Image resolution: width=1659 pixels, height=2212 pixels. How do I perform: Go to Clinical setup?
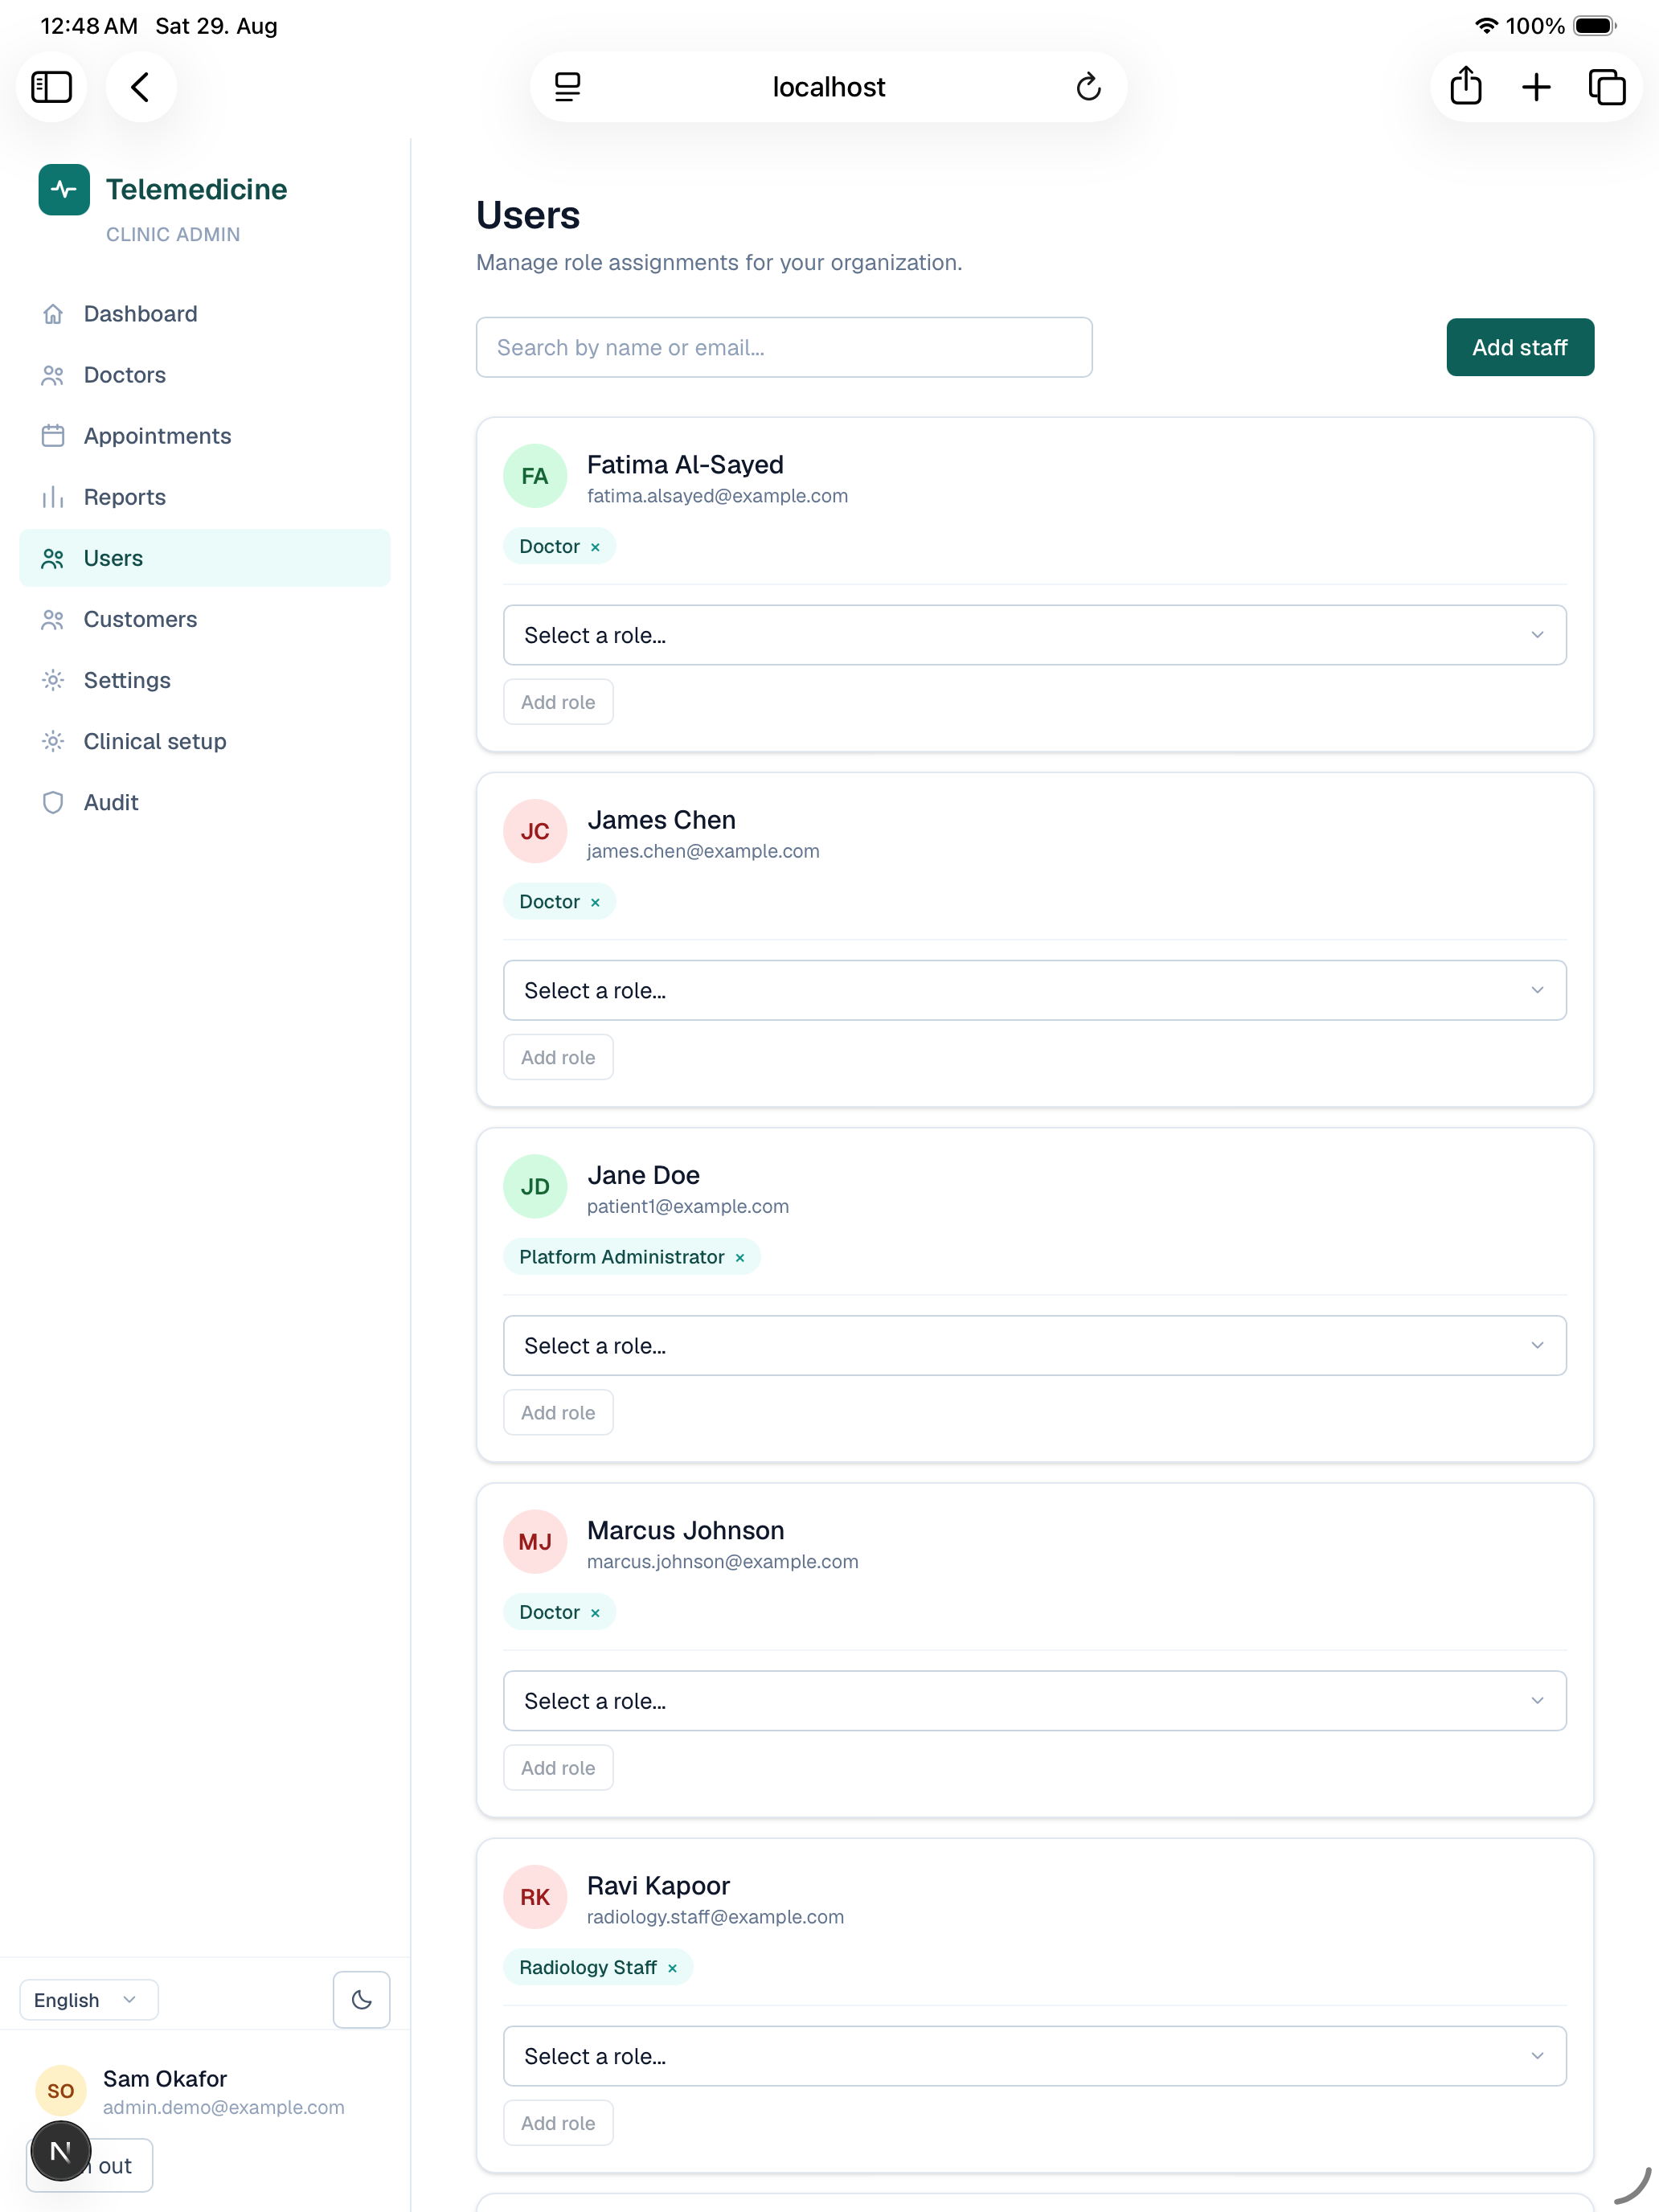coord(205,741)
